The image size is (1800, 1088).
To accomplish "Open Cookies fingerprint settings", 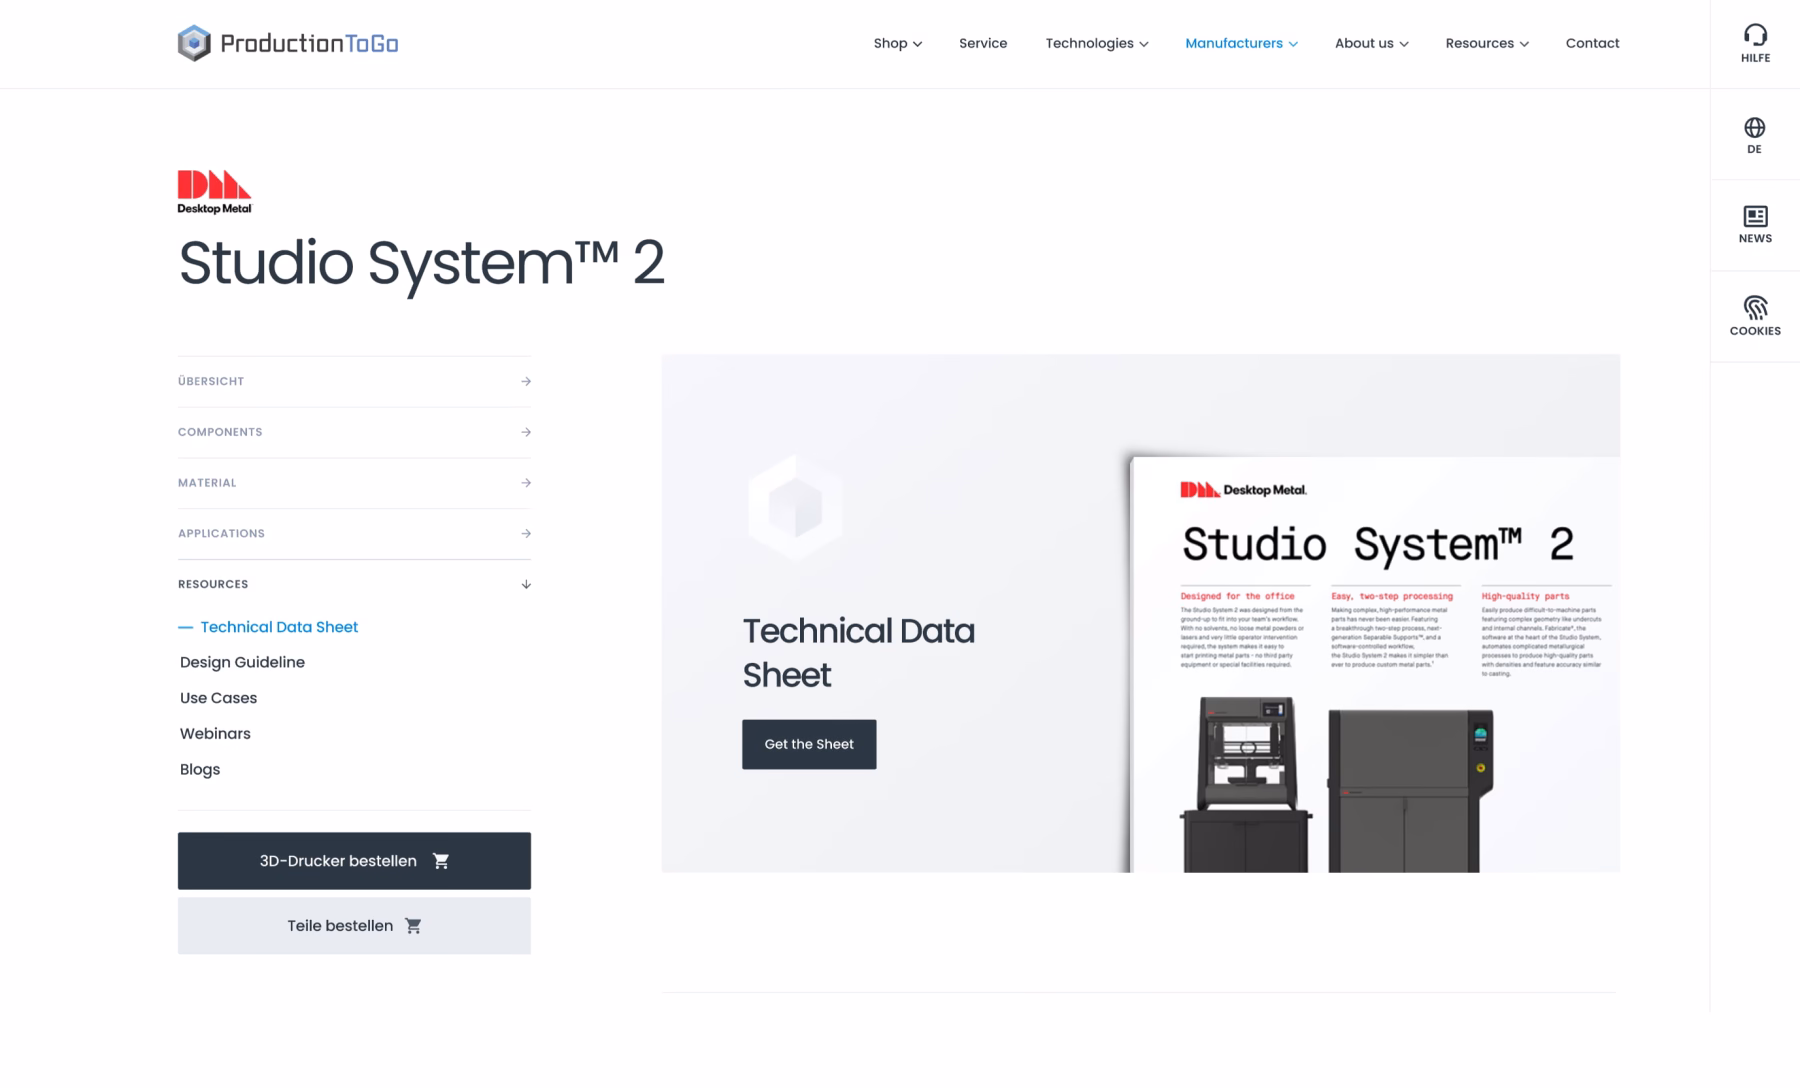I will [x=1755, y=316].
